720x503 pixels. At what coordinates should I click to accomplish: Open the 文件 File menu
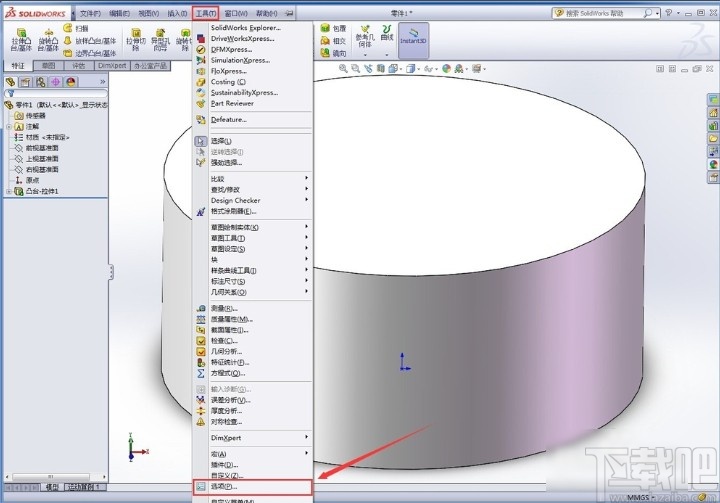[90, 13]
